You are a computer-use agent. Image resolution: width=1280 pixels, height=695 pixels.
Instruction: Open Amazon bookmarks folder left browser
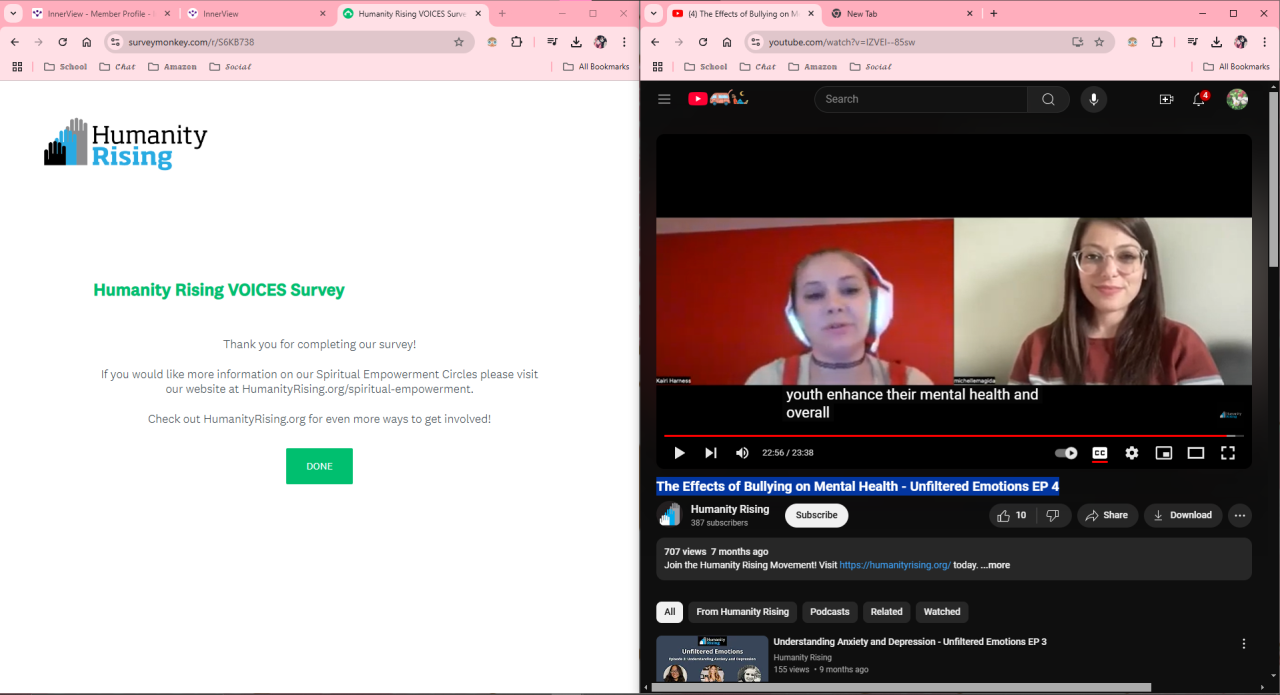pos(172,67)
